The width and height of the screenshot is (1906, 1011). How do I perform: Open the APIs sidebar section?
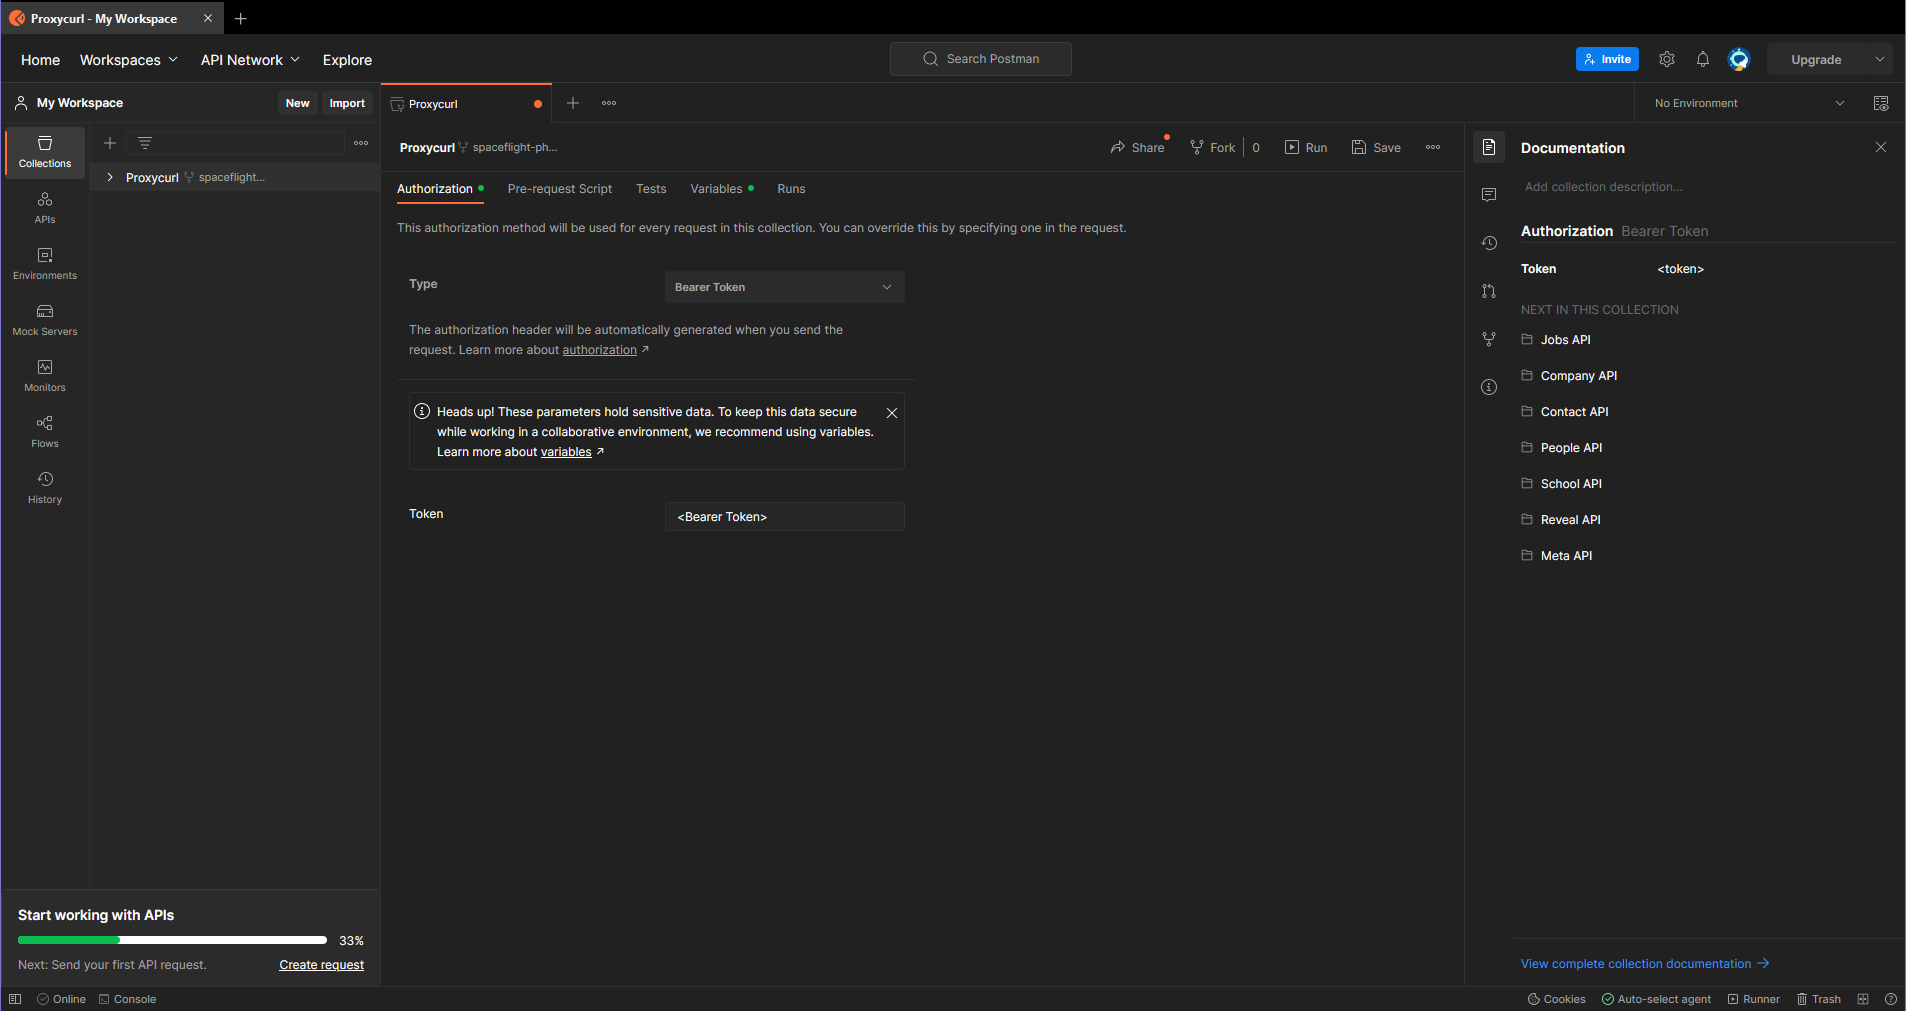tap(45, 208)
